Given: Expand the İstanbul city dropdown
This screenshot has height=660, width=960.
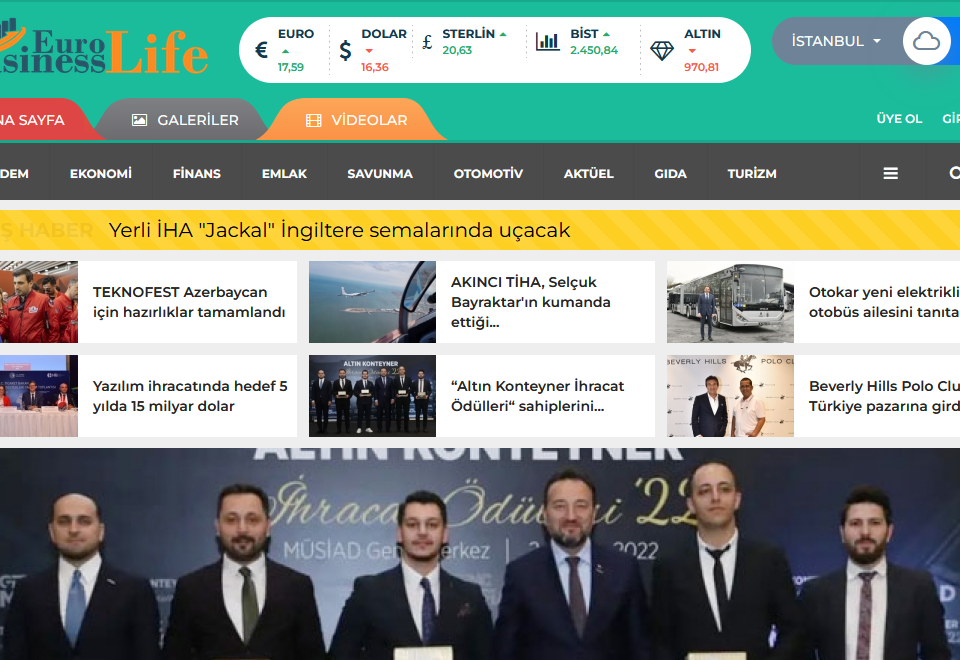Looking at the screenshot, I should click(836, 42).
